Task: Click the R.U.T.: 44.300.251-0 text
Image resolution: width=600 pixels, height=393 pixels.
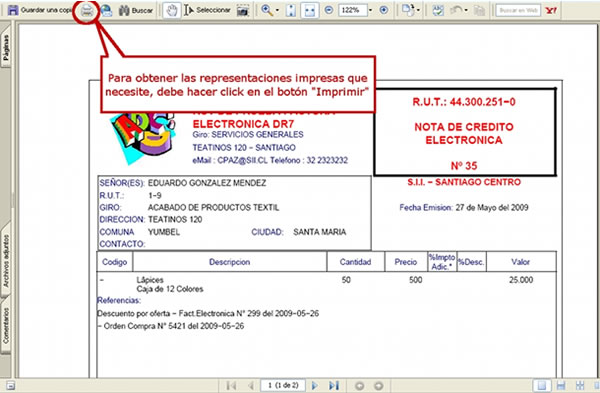Action: (464, 102)
